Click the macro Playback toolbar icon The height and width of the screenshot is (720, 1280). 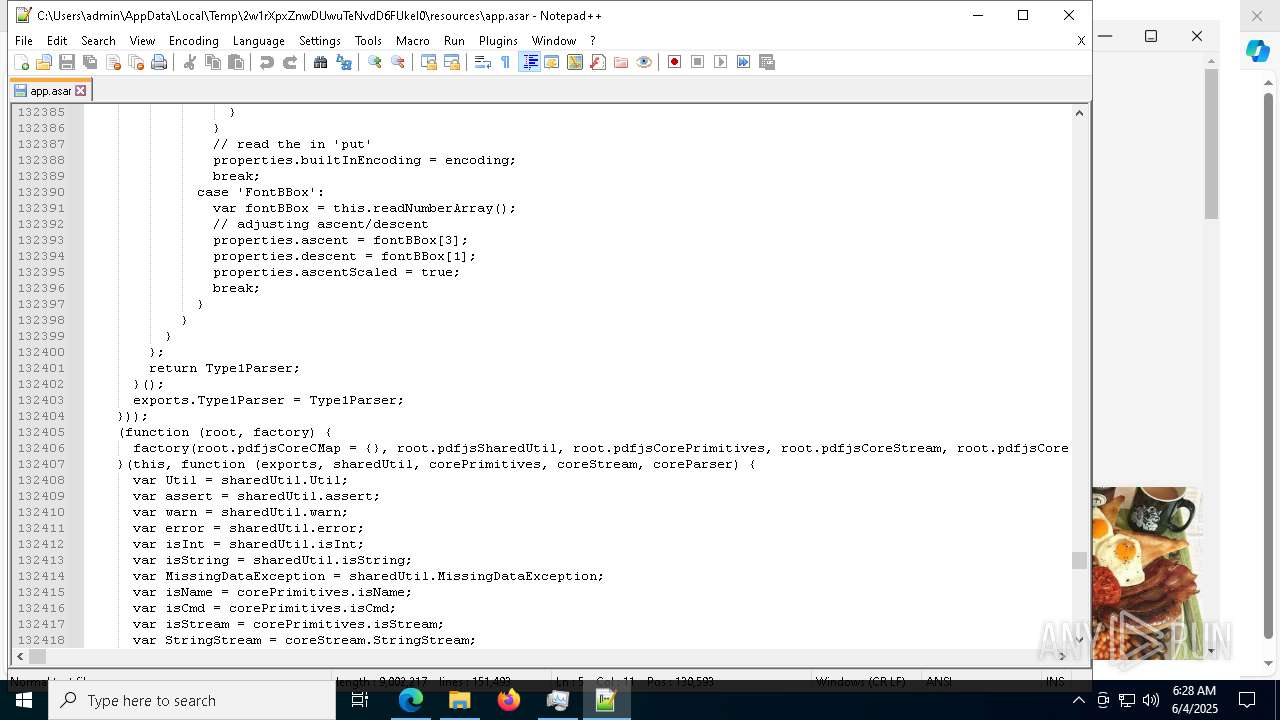(721, 62)
